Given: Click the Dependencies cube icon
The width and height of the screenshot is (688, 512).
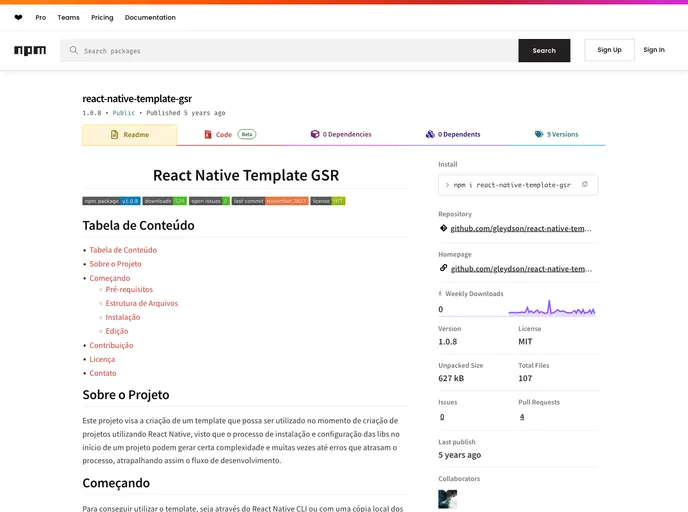Looking at the screenshot, I should pyautogui.click(x=315, y=134).
